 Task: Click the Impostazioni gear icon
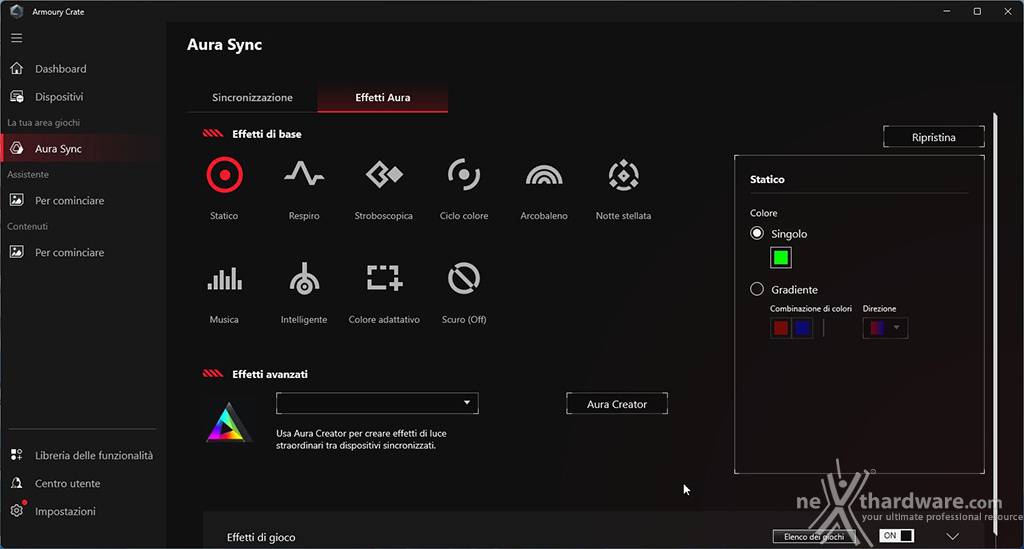click(x=17, y=511)
